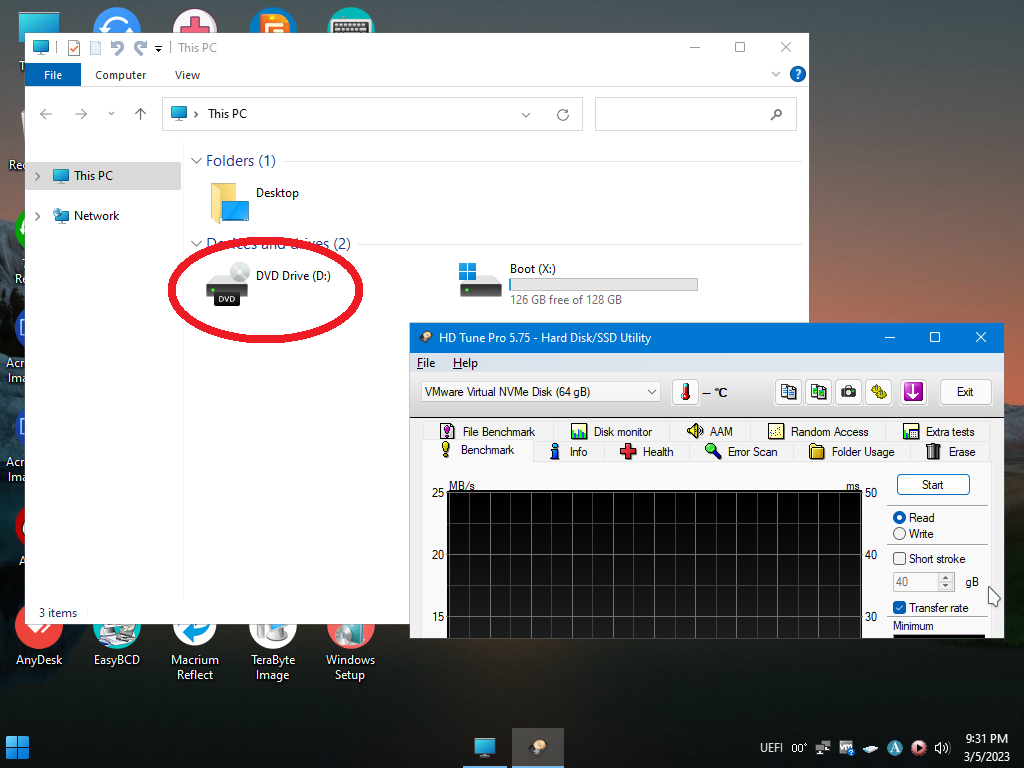The width and height of the screenshot is (1024, 768).
Task: Expand the ribbon chevron in This PC window
Action: point(776,74)
